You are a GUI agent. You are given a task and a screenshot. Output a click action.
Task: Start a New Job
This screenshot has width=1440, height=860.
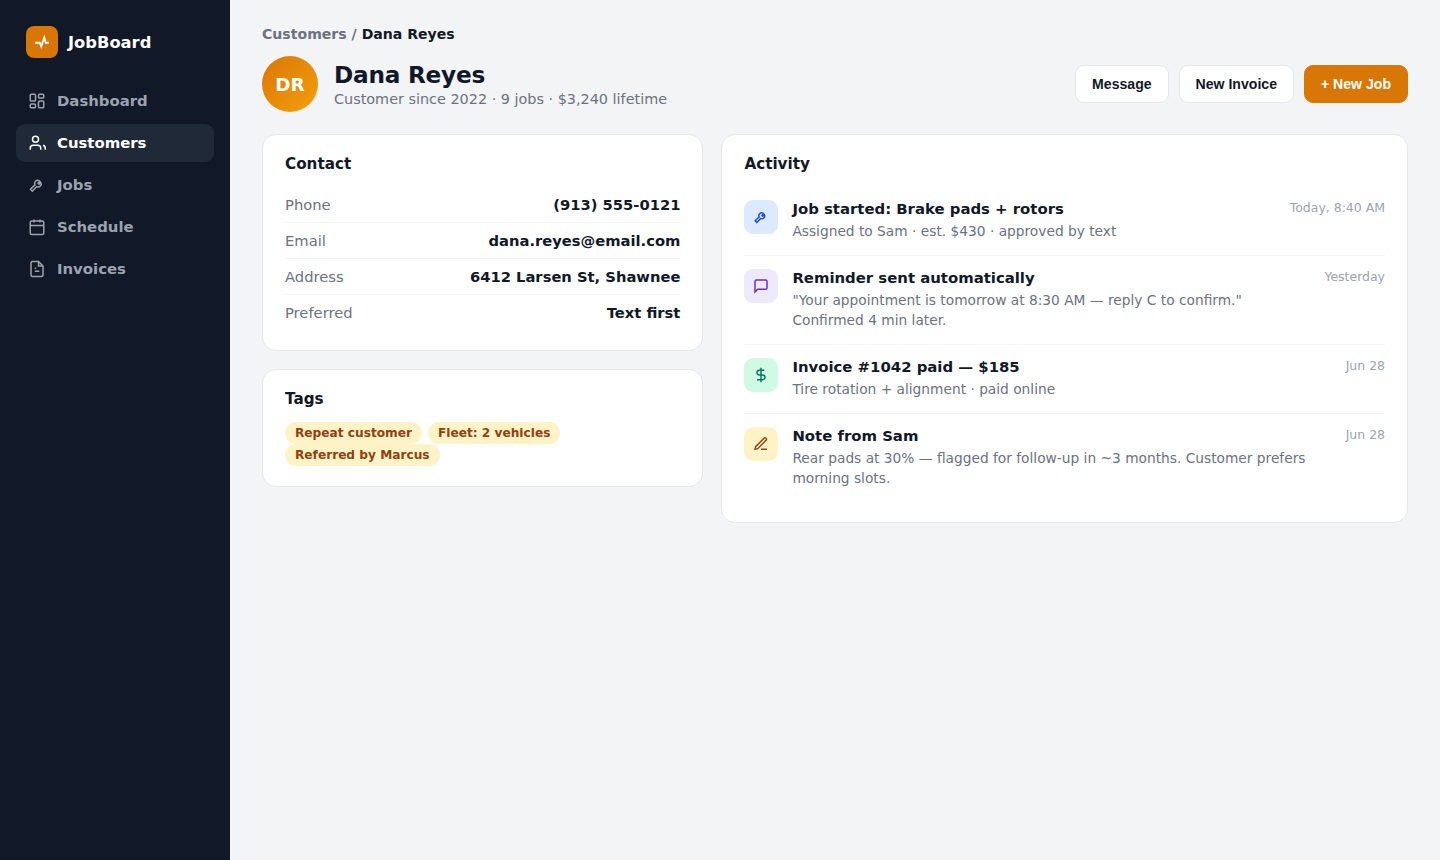coord(1356,84)
